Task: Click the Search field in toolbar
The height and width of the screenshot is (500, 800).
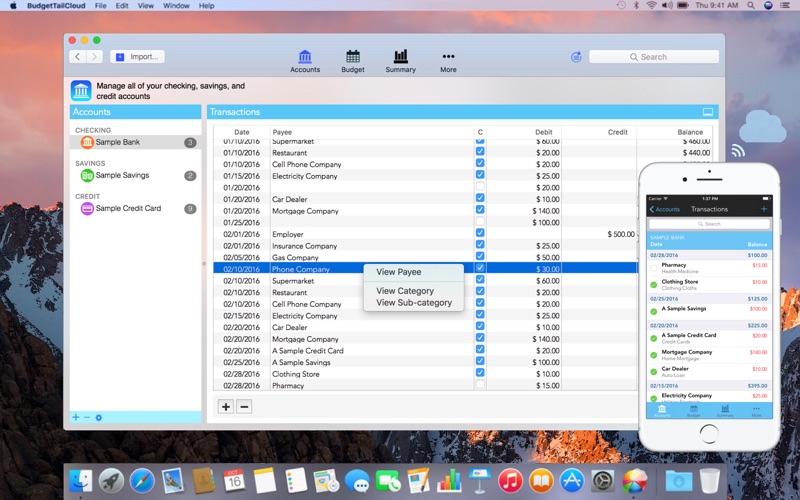Action: click(x=654, y=57)
